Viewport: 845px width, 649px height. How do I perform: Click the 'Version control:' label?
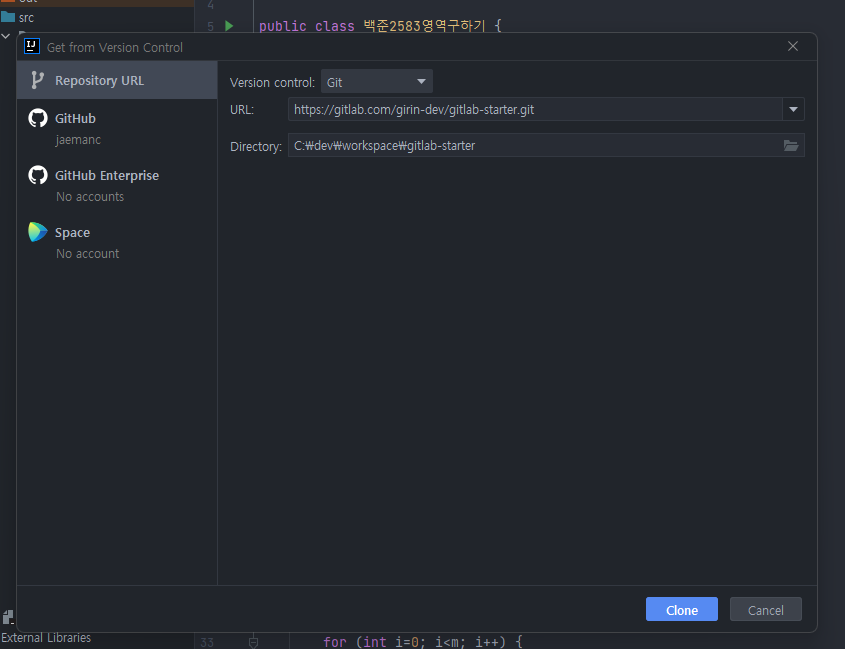point(272,82)
